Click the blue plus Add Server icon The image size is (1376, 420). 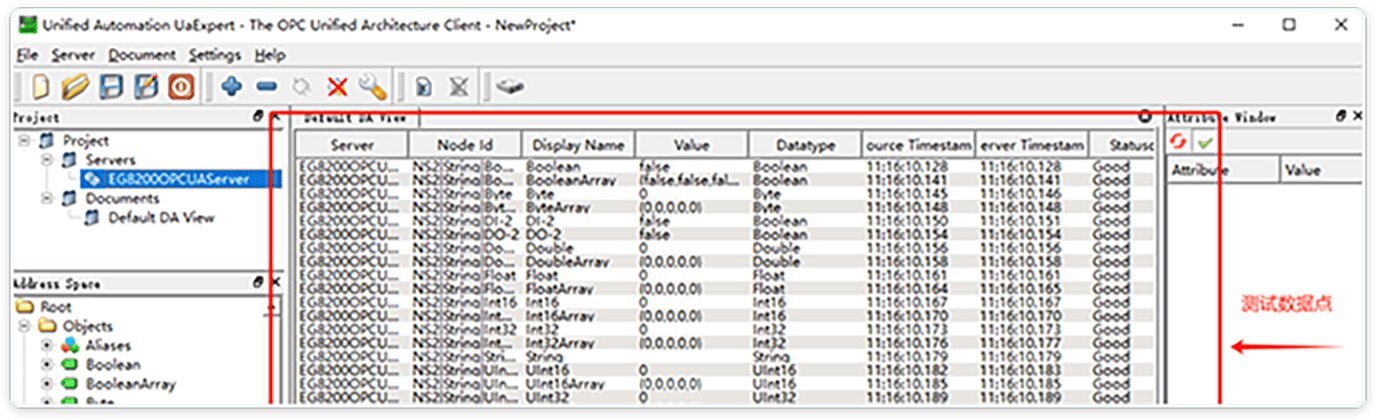pyautogui.click(x=232, y=87)
